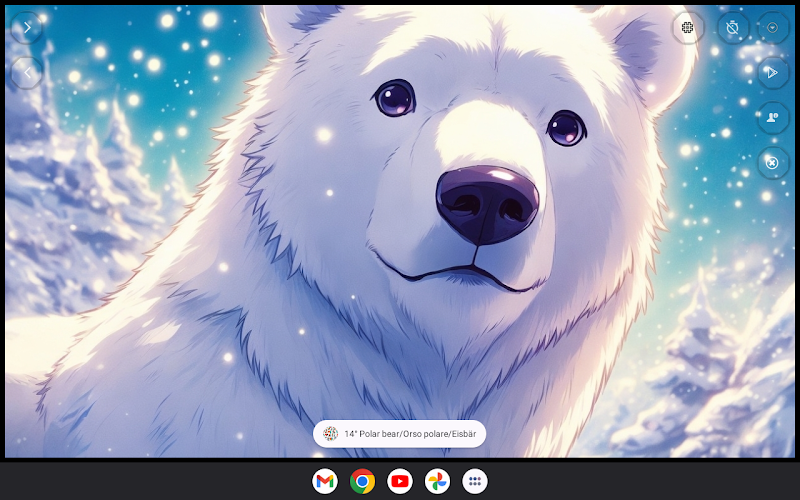Open Google Photos from the shelf

(437, 481)
